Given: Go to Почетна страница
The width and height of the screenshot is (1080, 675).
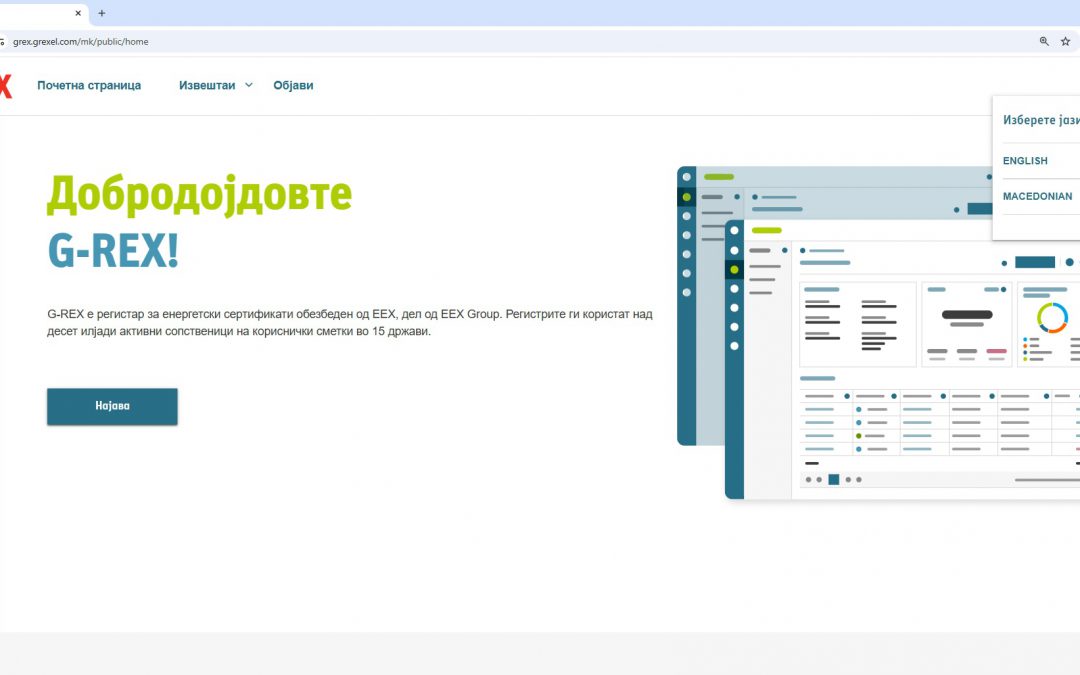Looking at the screenshot, I should coord(89,86).
